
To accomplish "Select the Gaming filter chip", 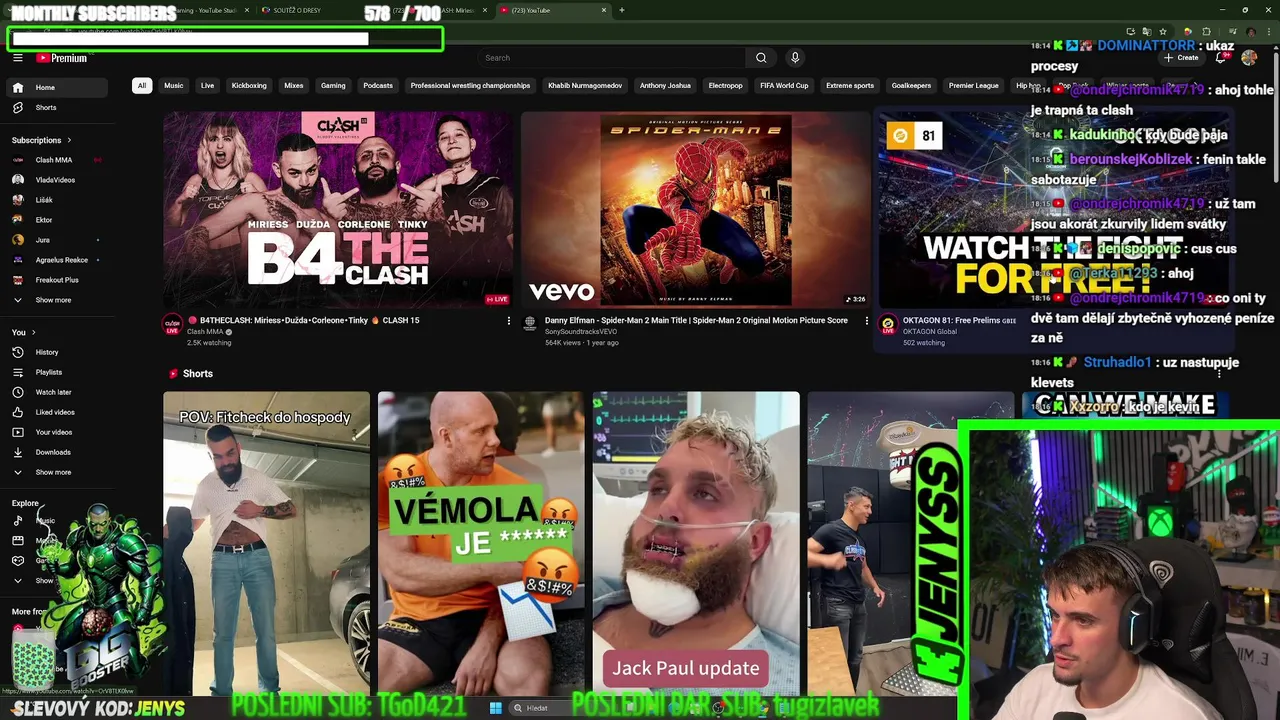I will click(333, 86).
